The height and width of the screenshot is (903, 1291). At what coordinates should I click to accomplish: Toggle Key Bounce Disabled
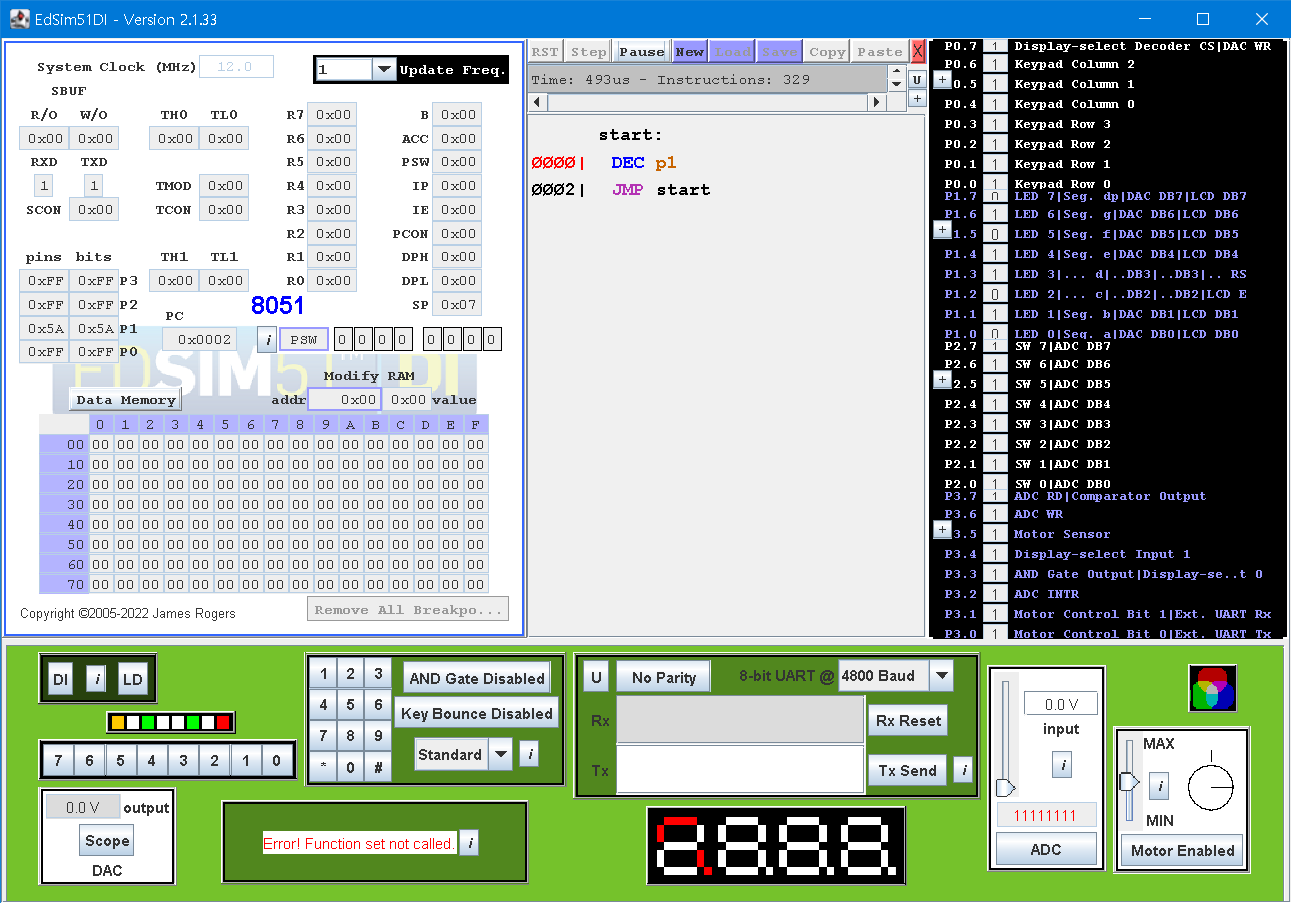[x=477, y=714]
